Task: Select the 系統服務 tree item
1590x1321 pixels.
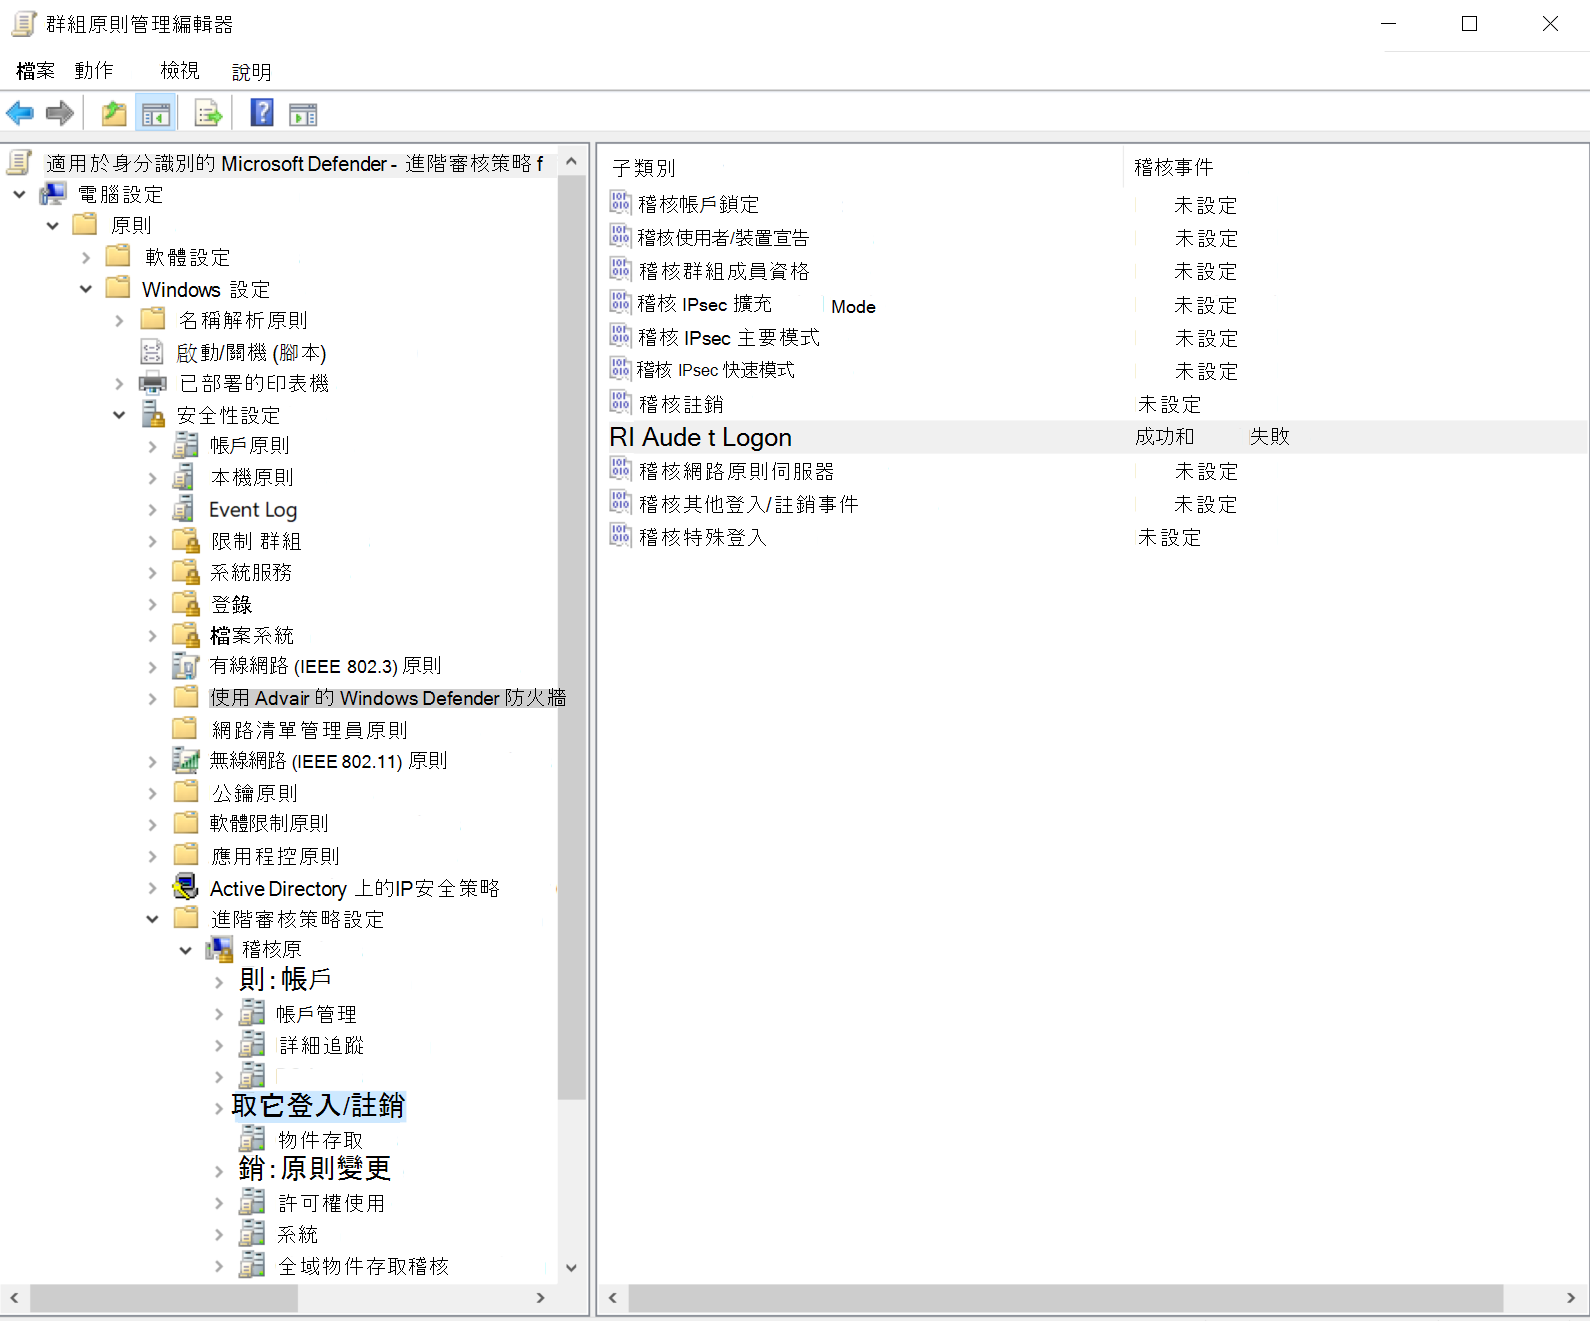Action: 251,572
